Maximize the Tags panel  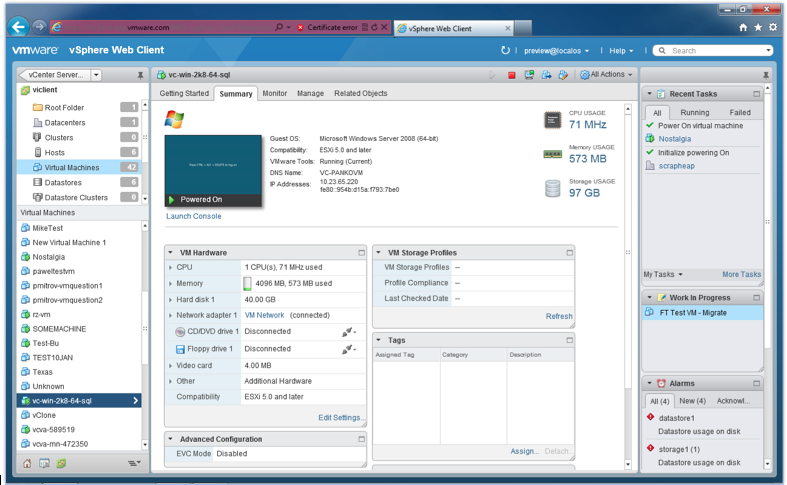[x=569, y=341]
